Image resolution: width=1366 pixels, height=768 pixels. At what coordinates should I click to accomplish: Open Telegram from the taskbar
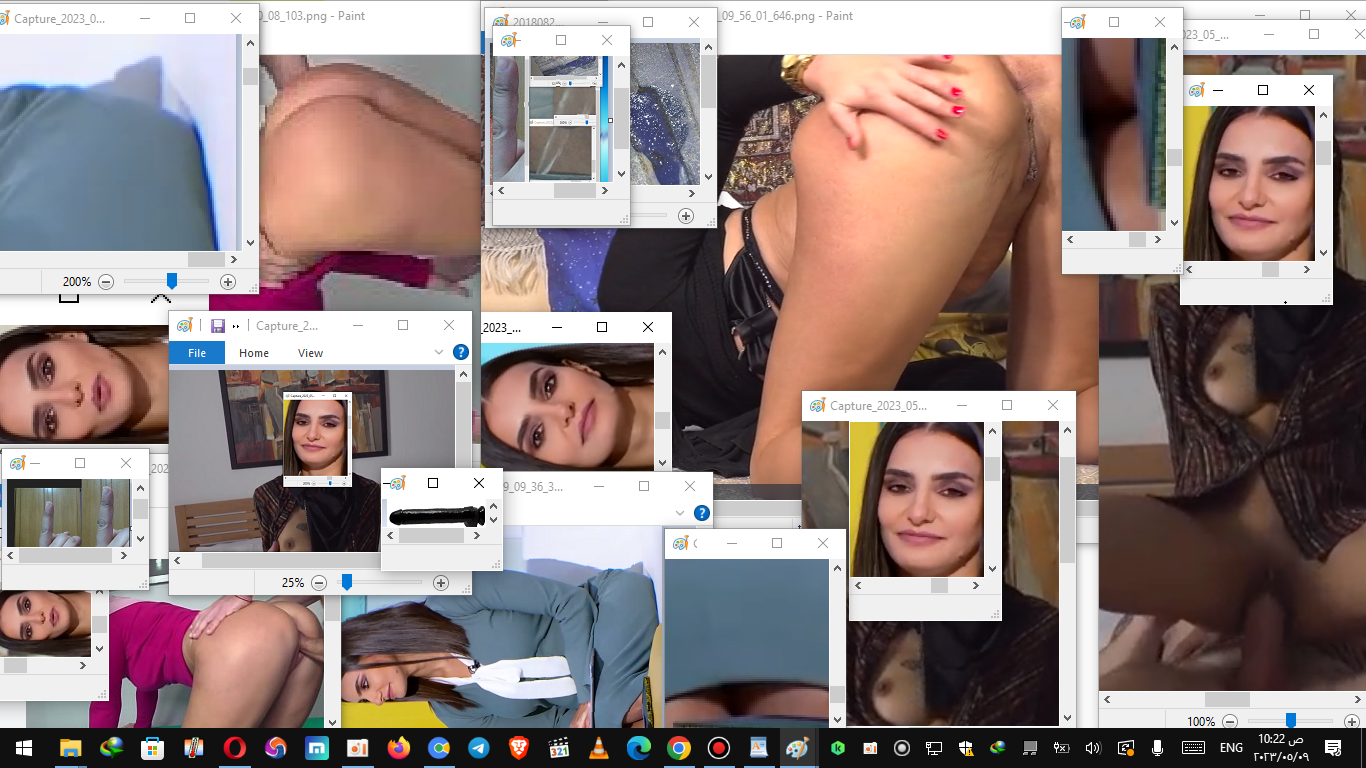(x=477, y=747)
